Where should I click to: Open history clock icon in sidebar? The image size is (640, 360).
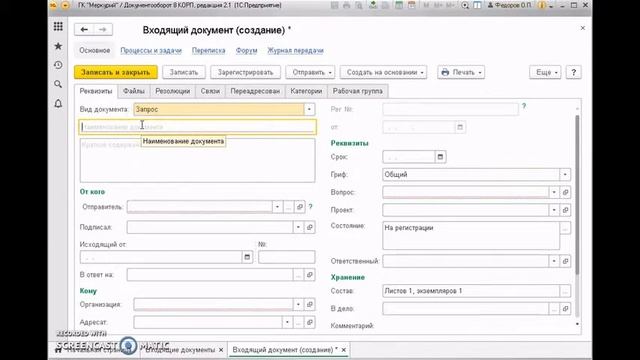pyautogui.click(x=58, y=65)
